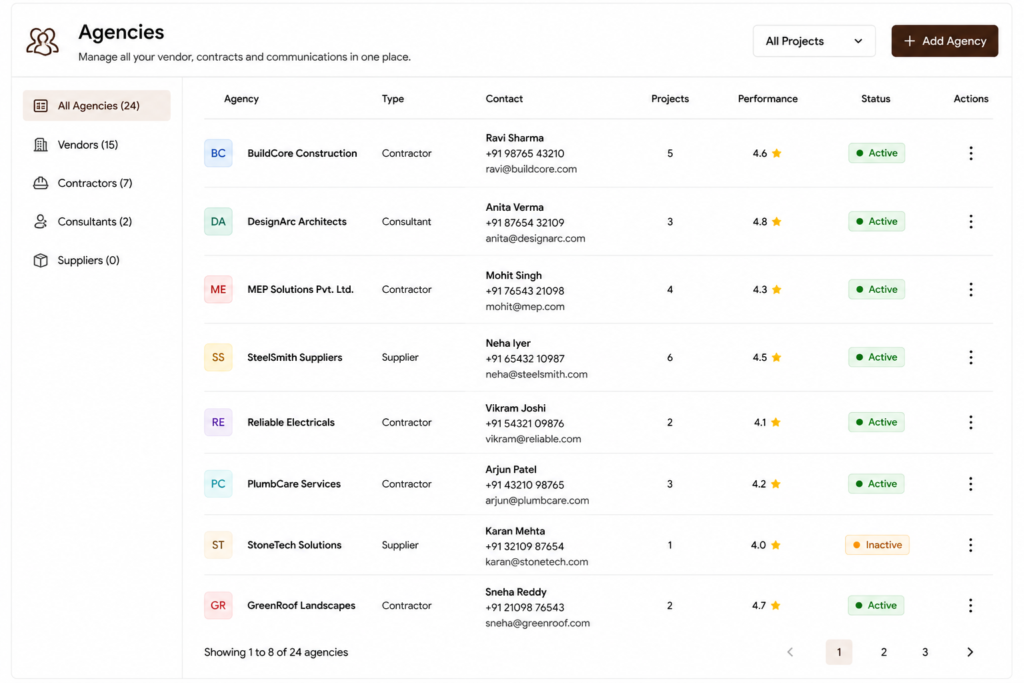
Task: Click the GR avatar badge
Action: tap(218, 606)
